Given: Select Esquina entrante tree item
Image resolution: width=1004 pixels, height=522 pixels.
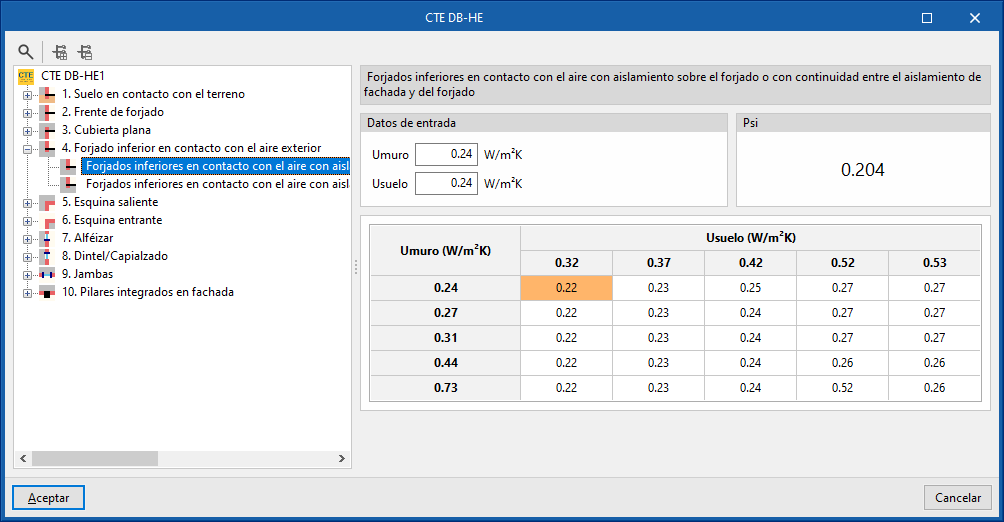Looking at the screenshot, I should 112,220.
